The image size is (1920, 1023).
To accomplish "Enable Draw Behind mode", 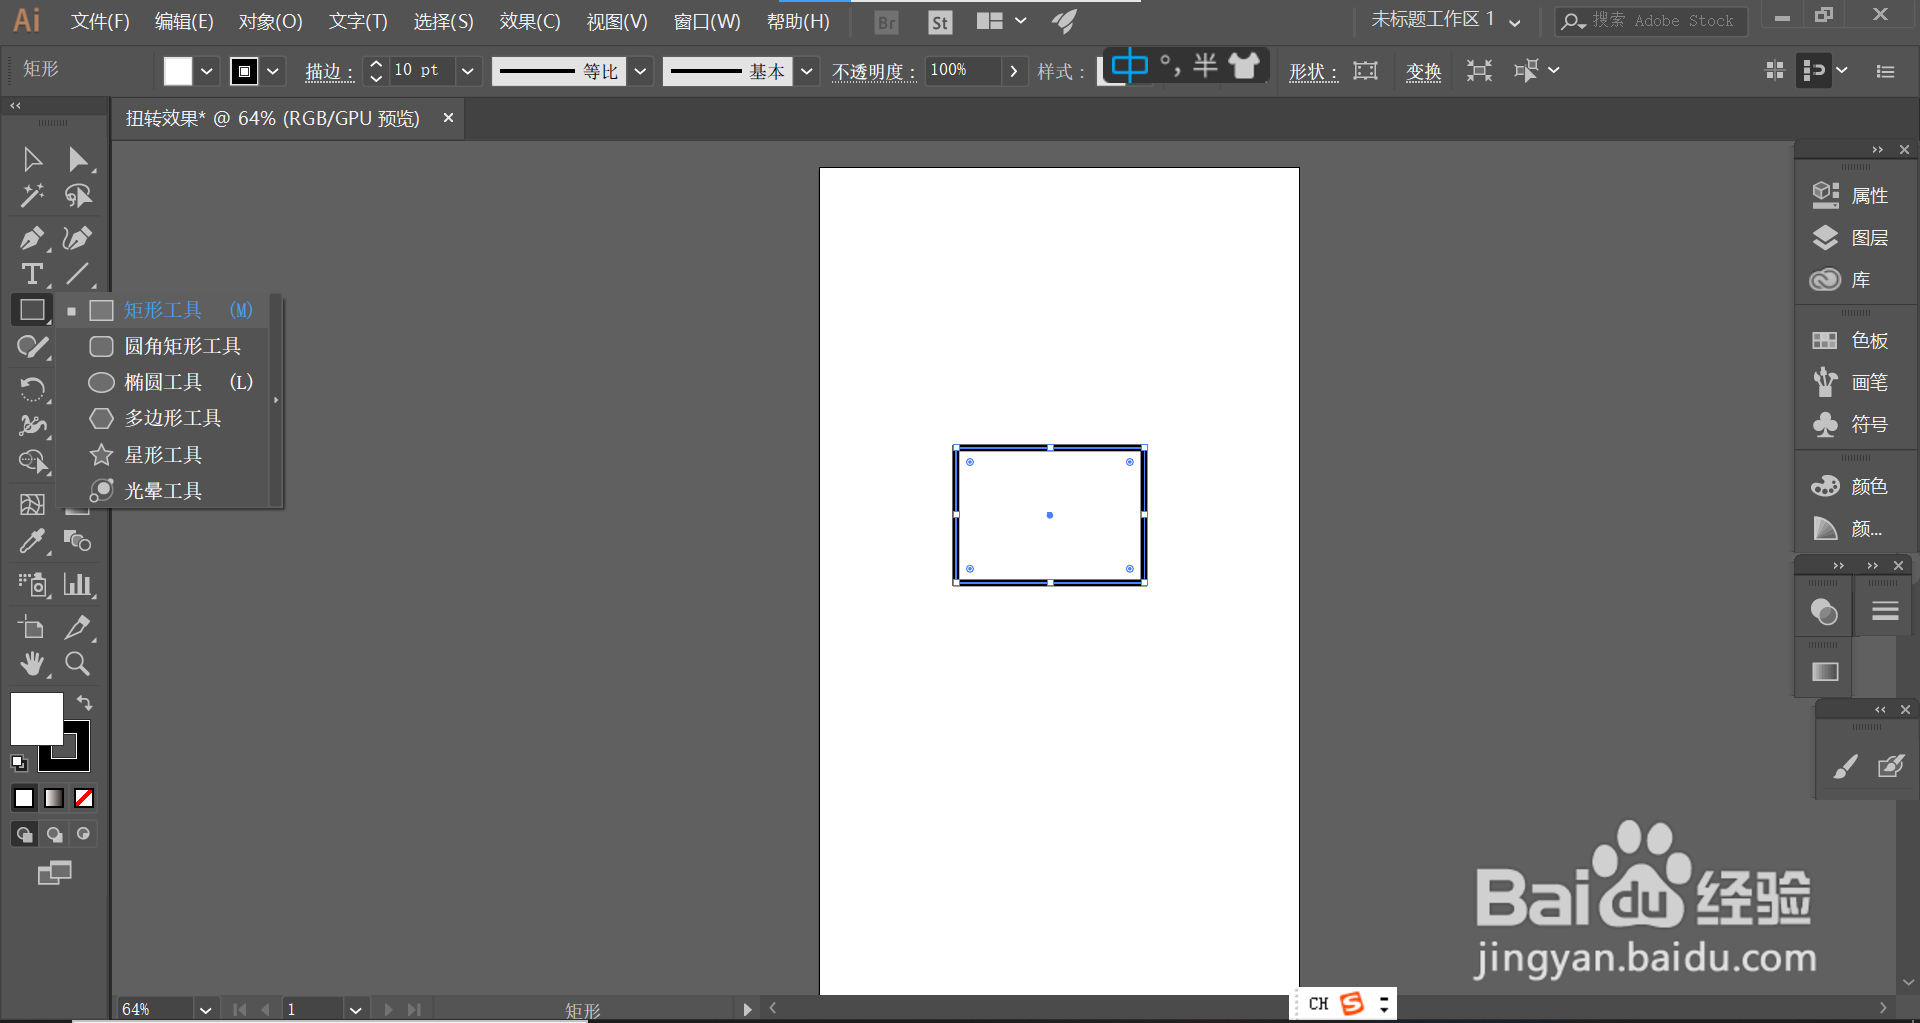I will coord(54,834).
